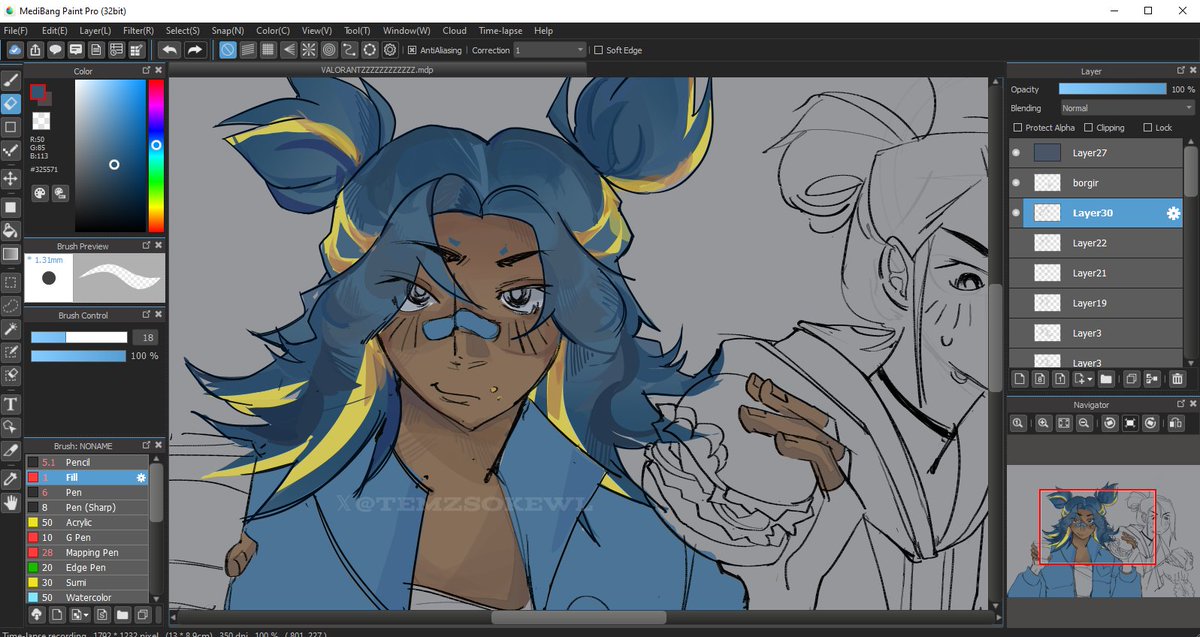Select the Brush tool in left toolbar
The height and width of the screenshot is (637, 1200).
[x=11, y=79]
